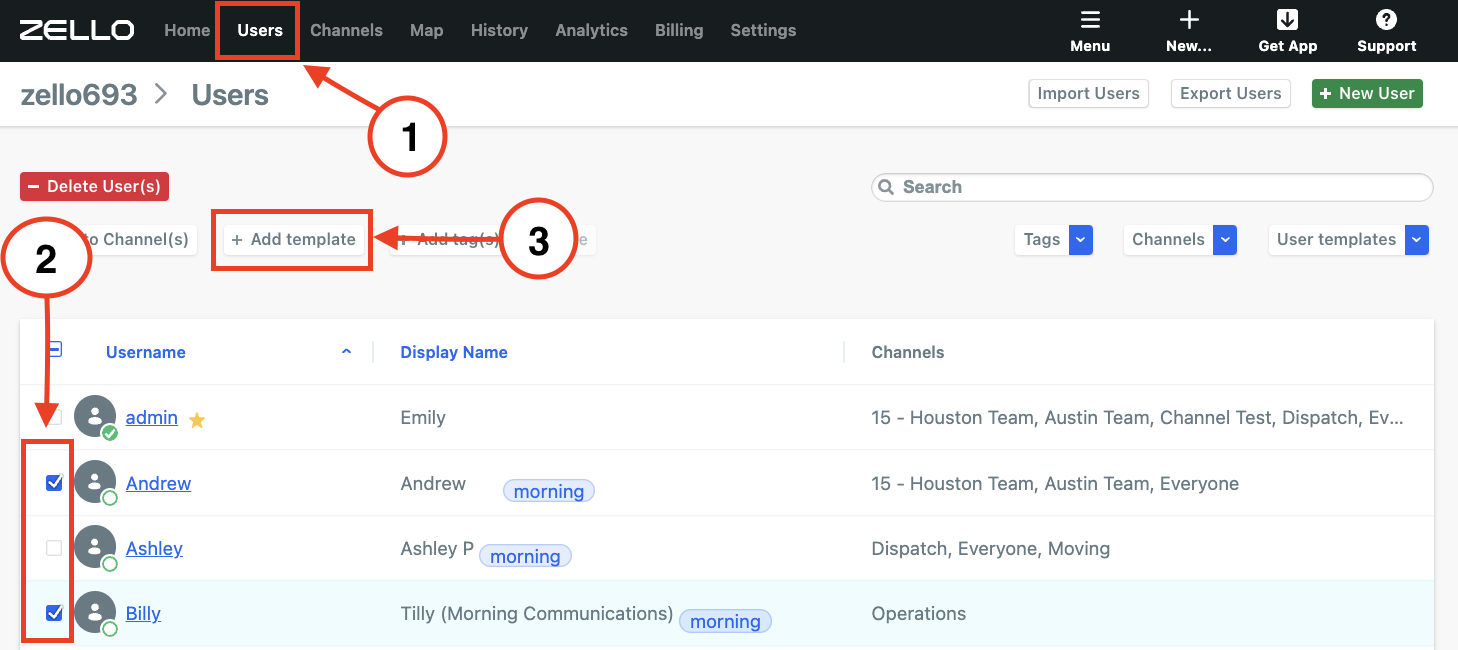Select the Users nav tab
This screenshot has height=650, width=1458.
tap(260, 30)
